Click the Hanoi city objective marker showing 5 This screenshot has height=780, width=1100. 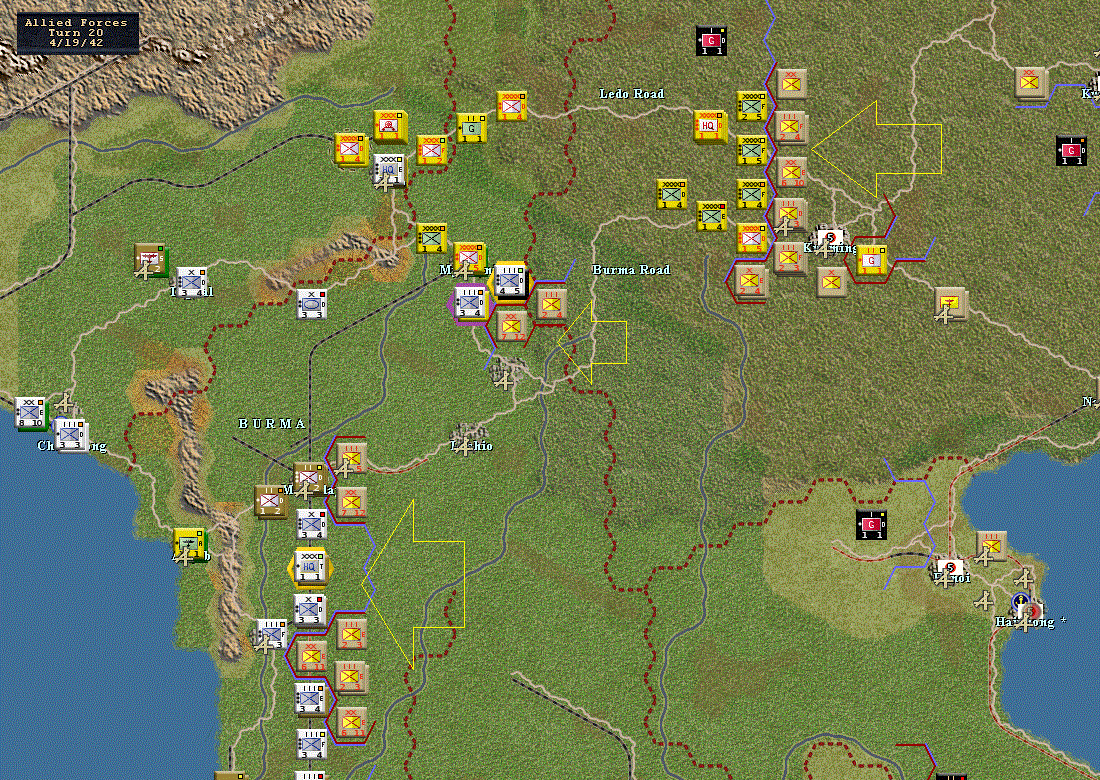tap(951, 567)
